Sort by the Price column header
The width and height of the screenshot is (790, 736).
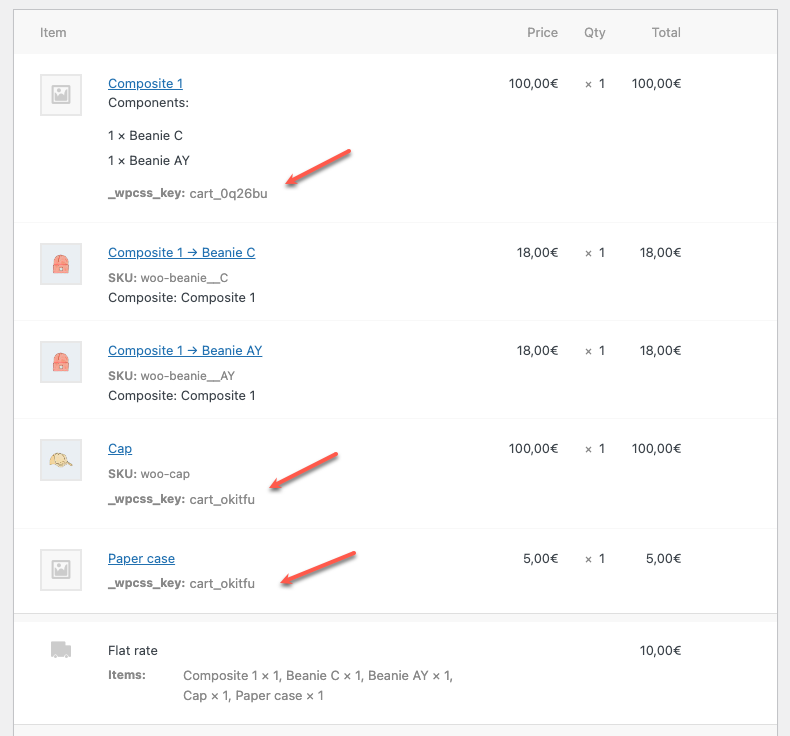tap(542, 33)
